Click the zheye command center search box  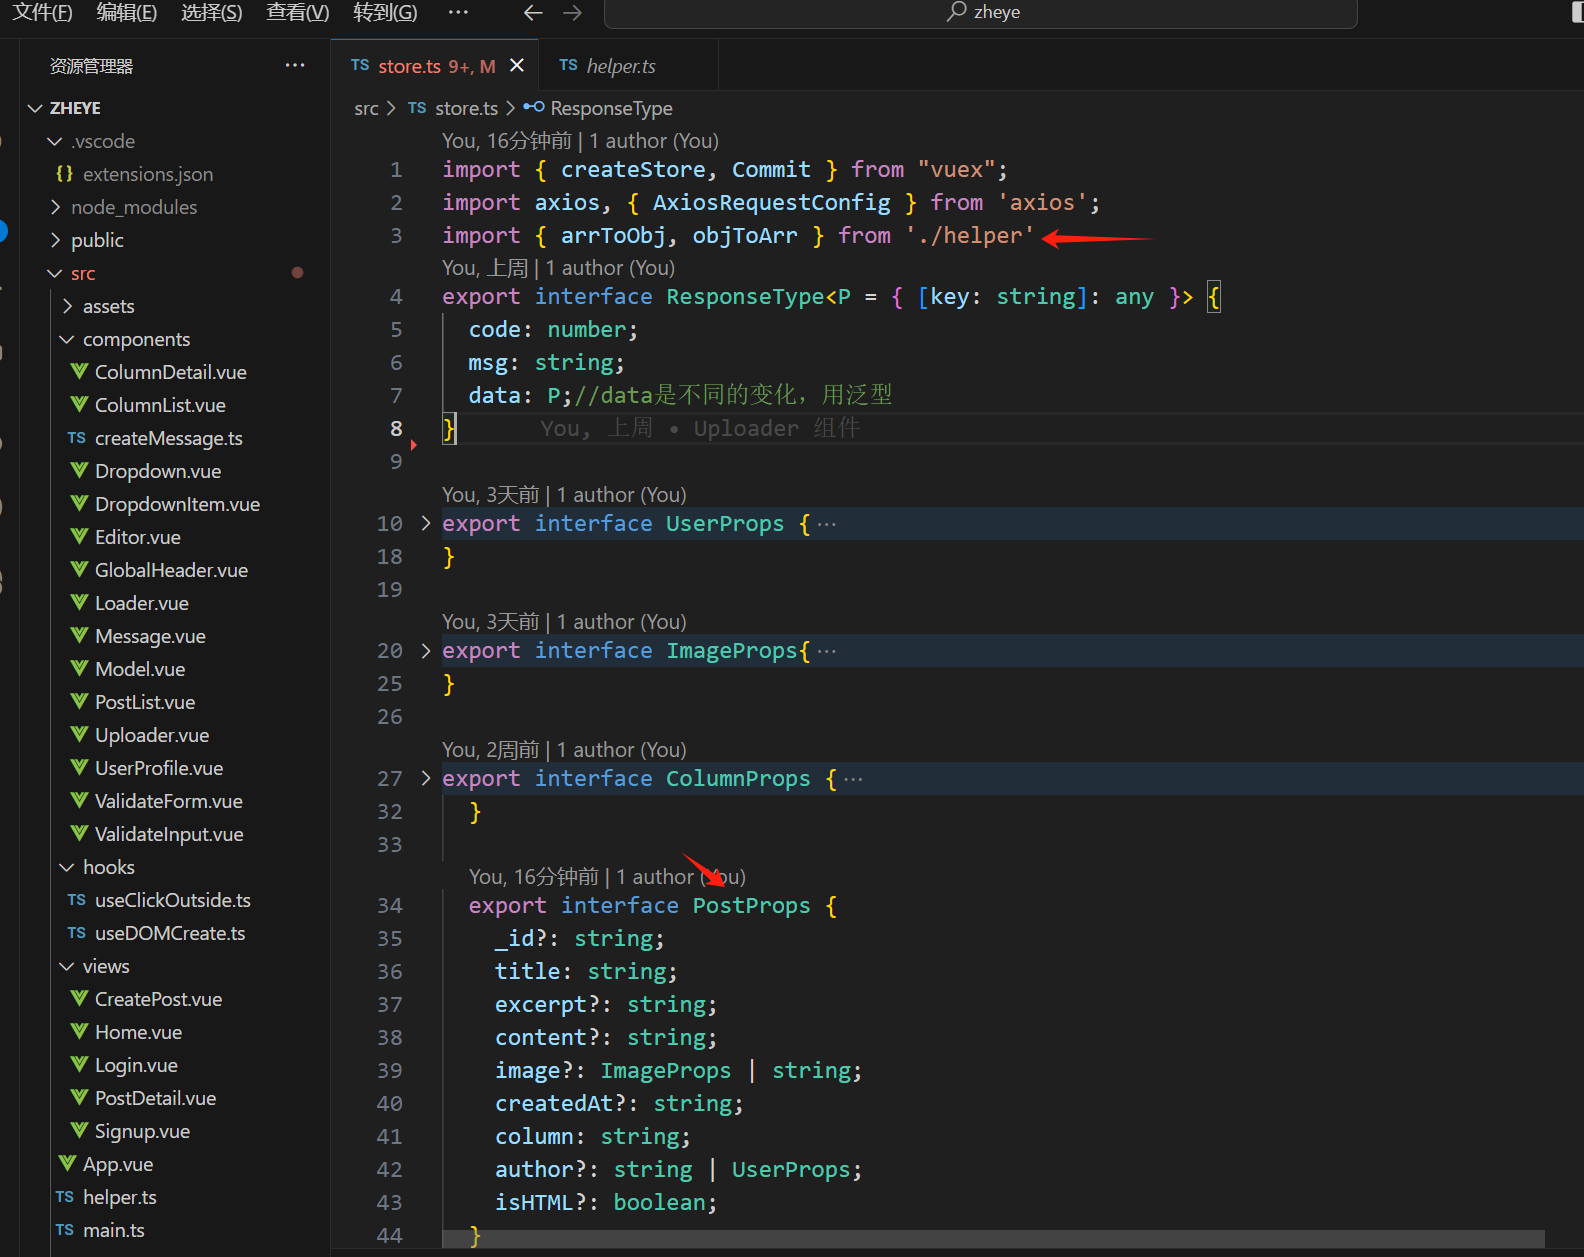tap(981, 13)
